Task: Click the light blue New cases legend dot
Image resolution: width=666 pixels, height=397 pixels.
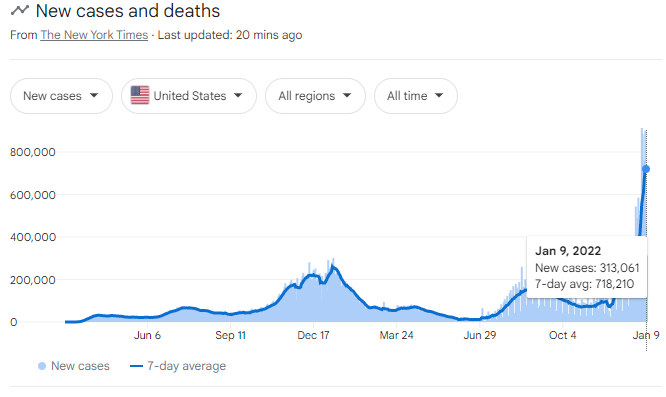Action: click(42, 366)
